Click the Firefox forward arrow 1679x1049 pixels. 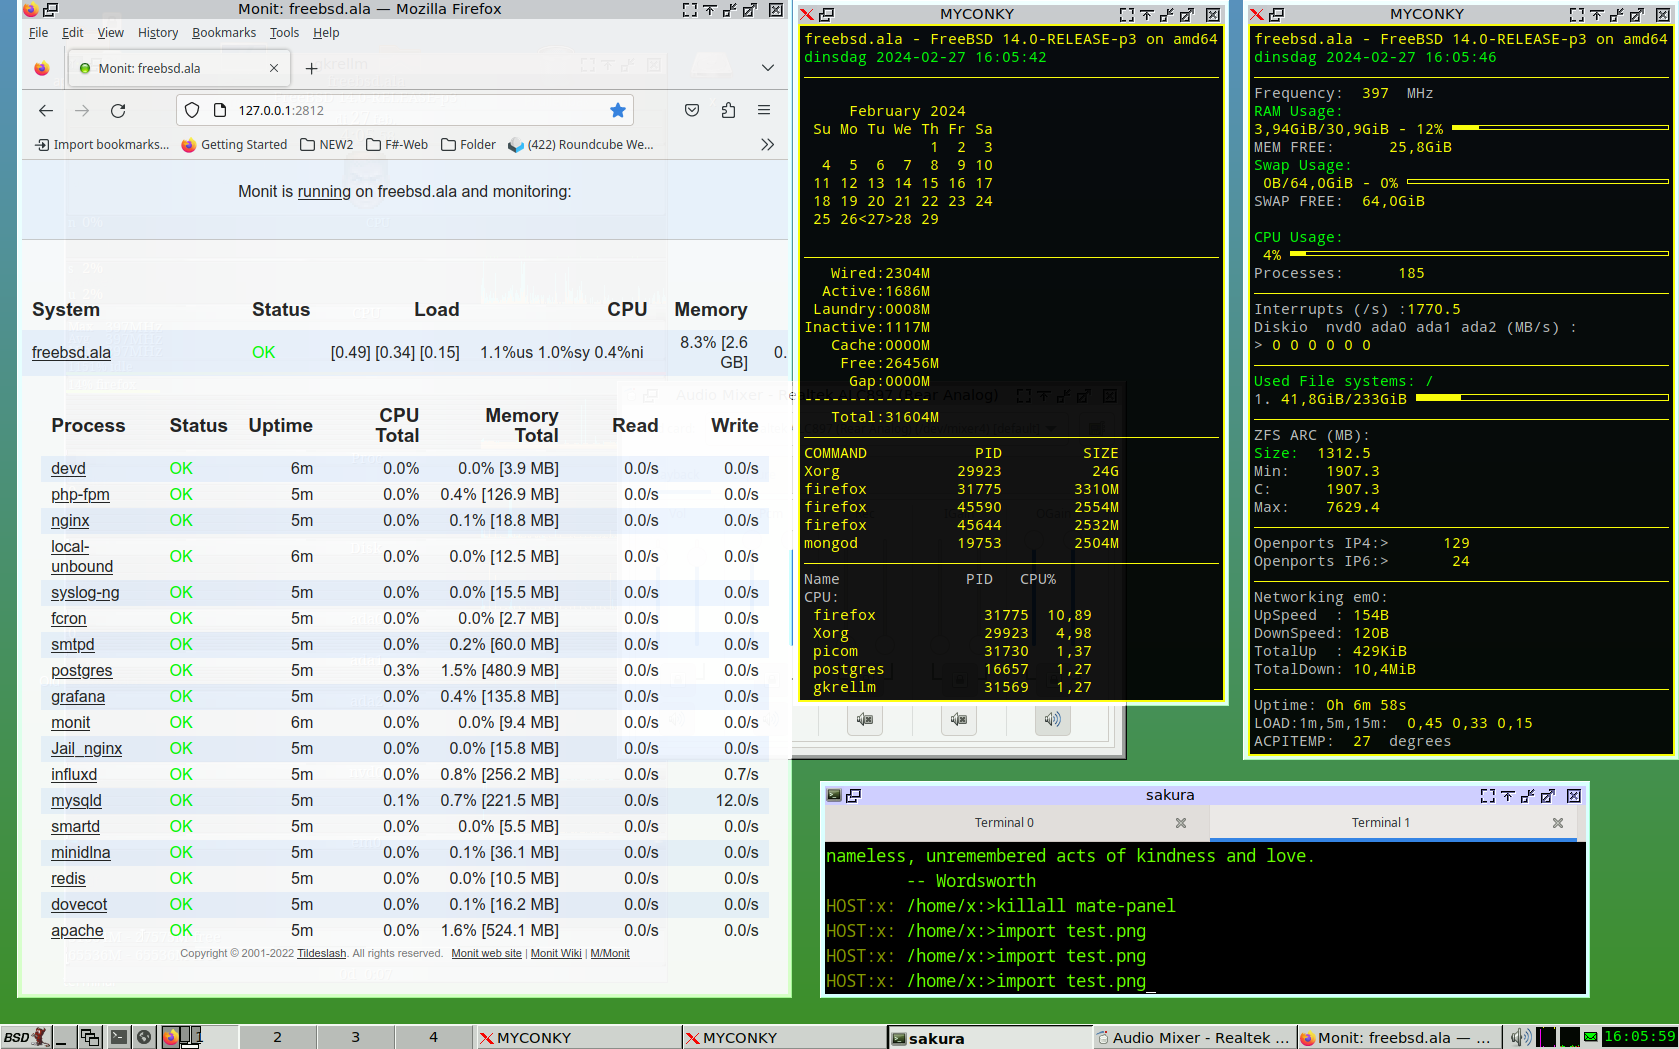(82, 110)
